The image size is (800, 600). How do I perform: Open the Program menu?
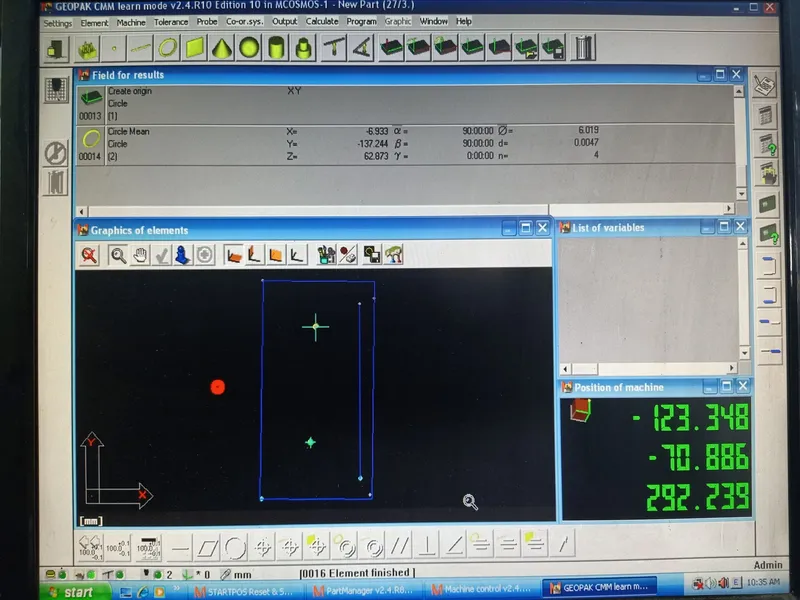[x=361, y=21]
